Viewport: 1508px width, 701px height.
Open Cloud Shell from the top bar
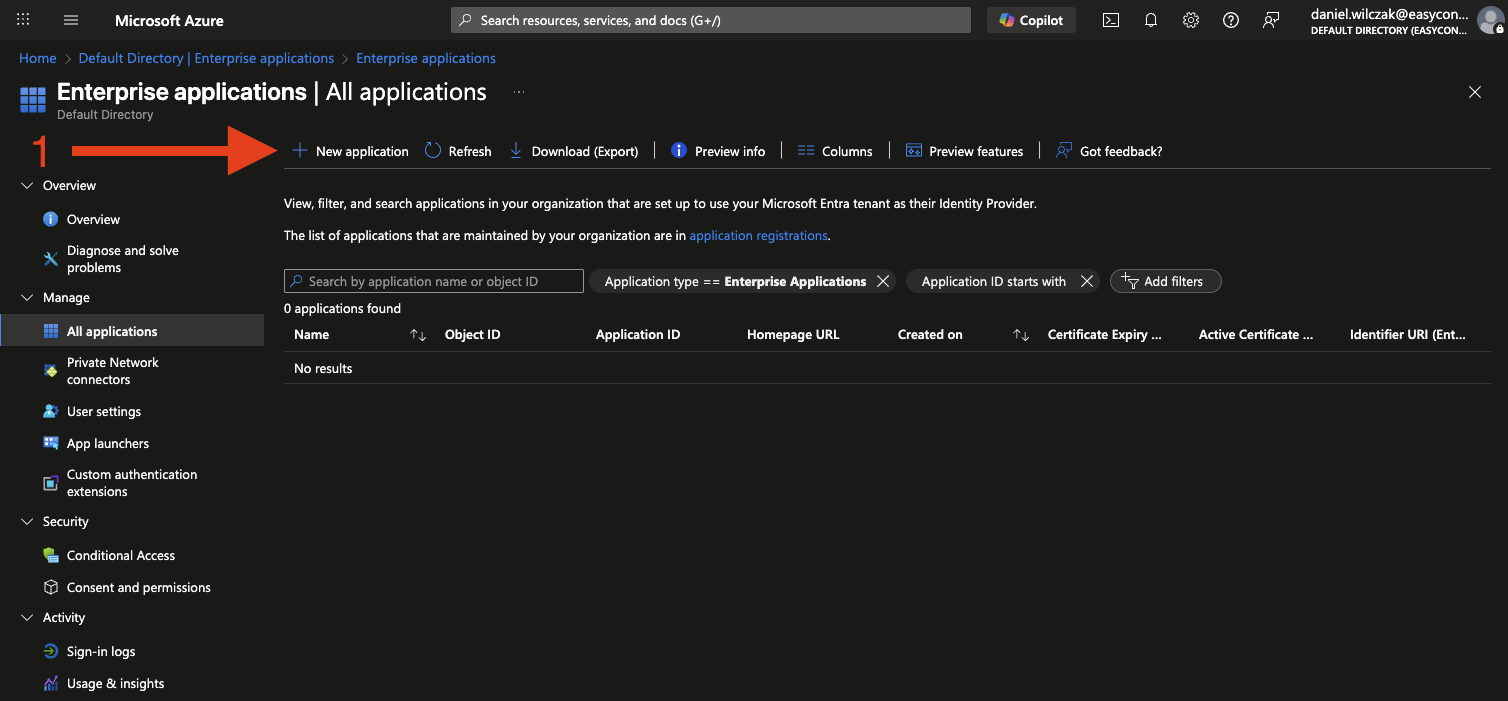pyautogui.click(x=1110, y=20)
